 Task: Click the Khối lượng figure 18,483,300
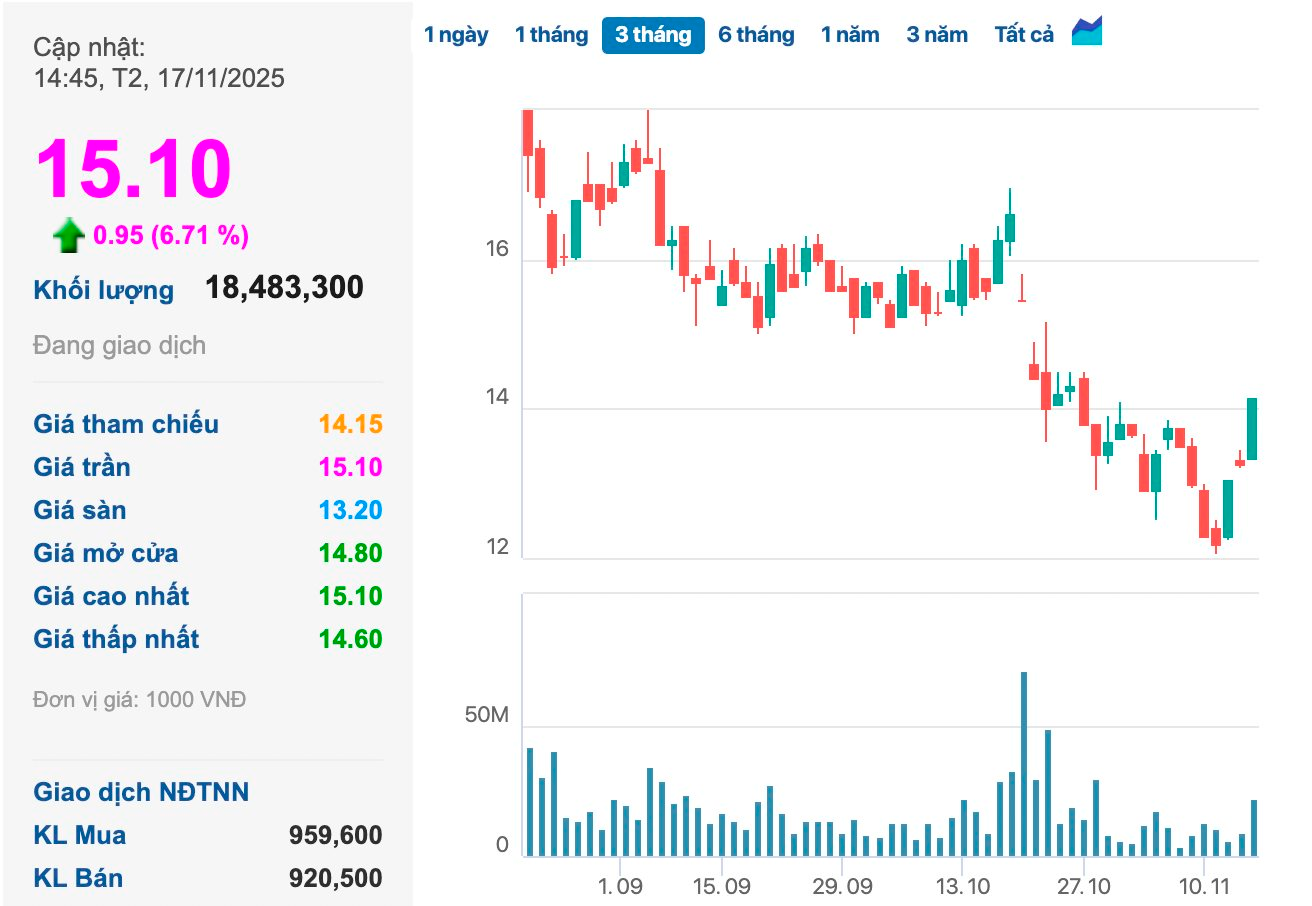coord(284,288)
